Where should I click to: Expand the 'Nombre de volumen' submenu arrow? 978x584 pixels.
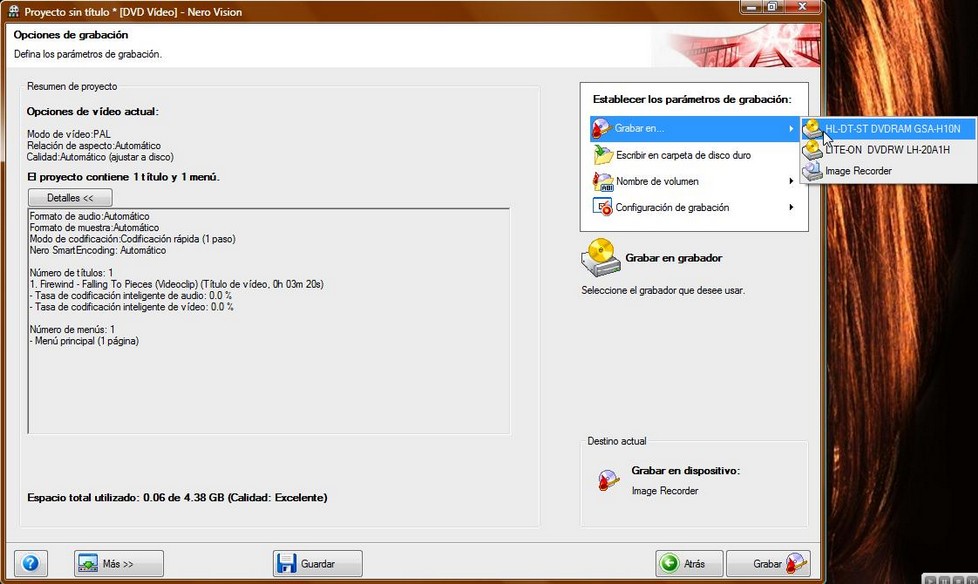791,181
